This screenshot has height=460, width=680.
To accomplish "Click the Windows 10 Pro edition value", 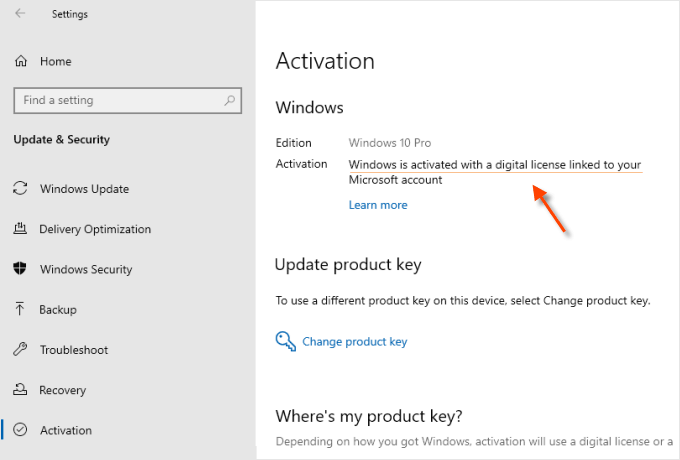I will pos(390,143).
